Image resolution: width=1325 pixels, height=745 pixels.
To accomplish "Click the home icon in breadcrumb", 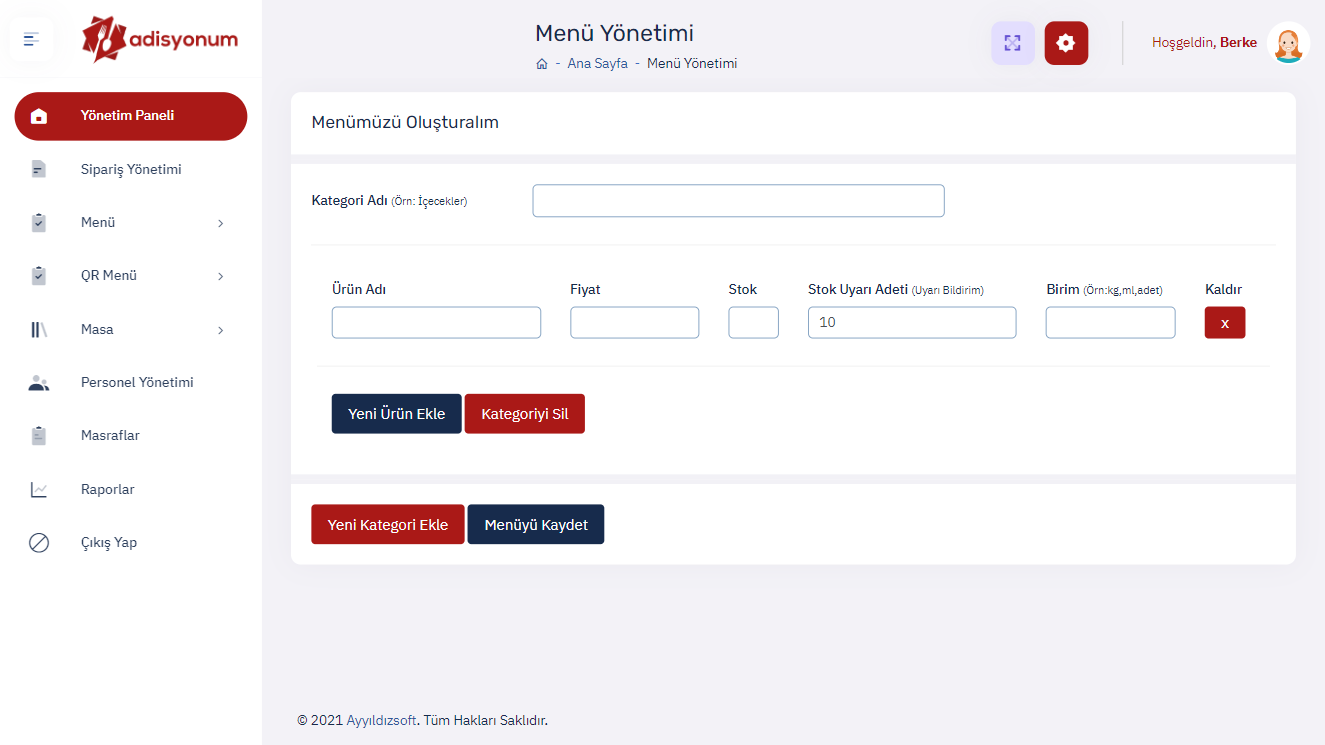I will pyautogui.click(x=542, y=64).
